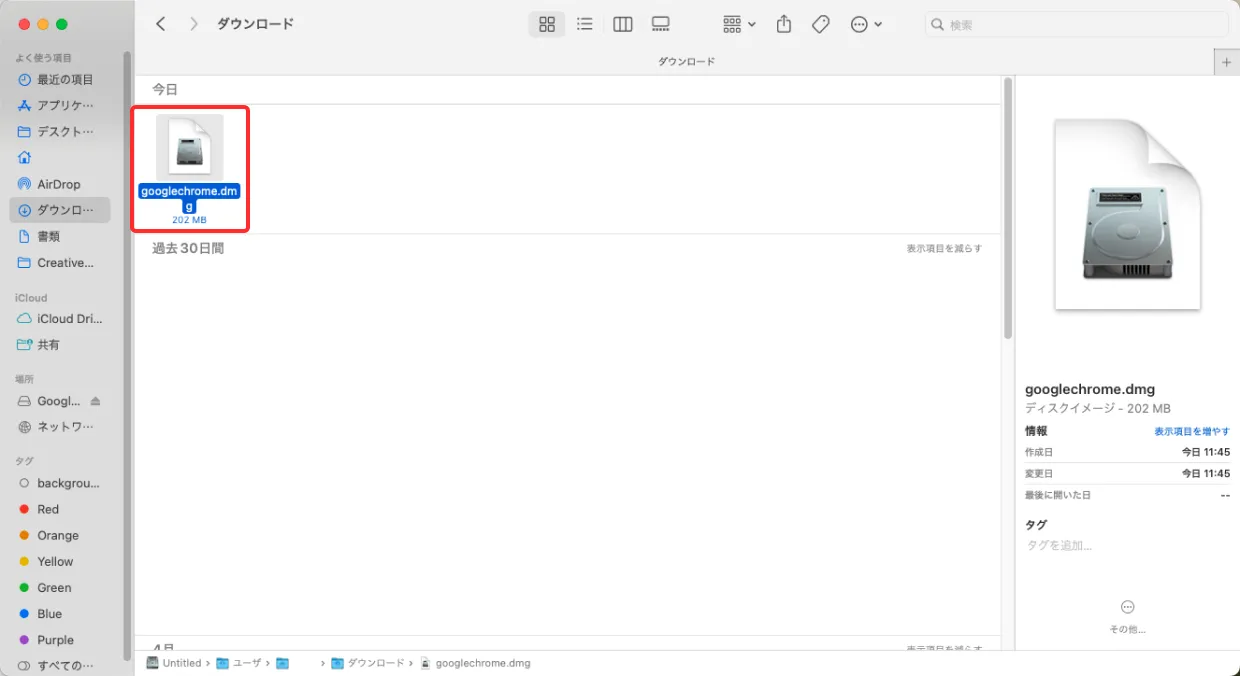Add a new tab with the plus button
Screen dimensions: 1240x676
[1227, 62]
